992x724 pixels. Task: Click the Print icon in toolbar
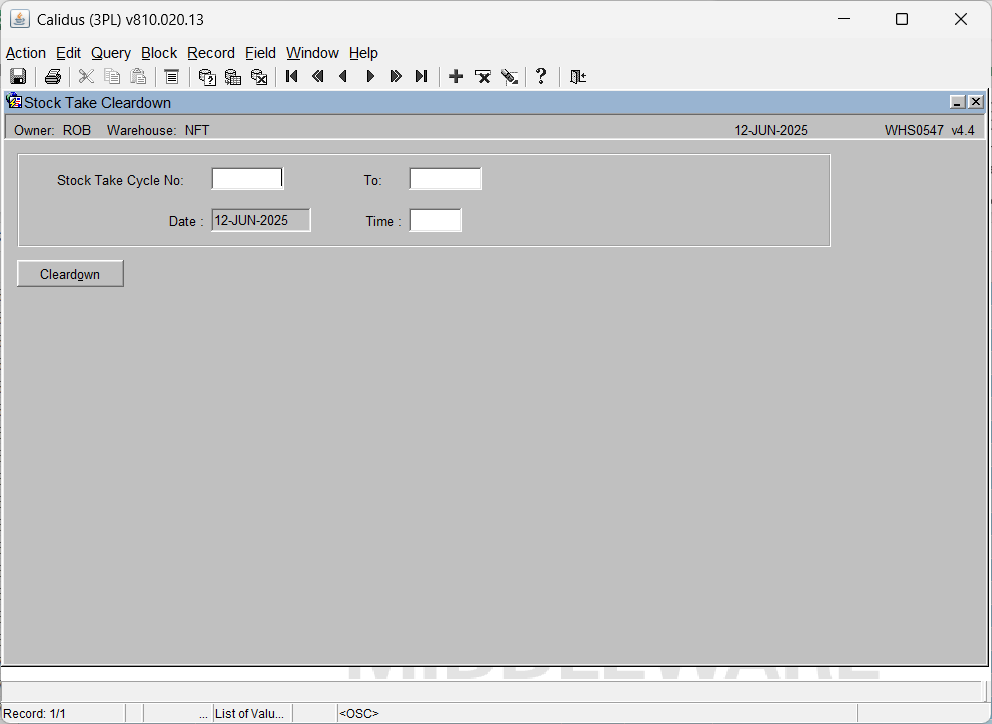point(53,77)
